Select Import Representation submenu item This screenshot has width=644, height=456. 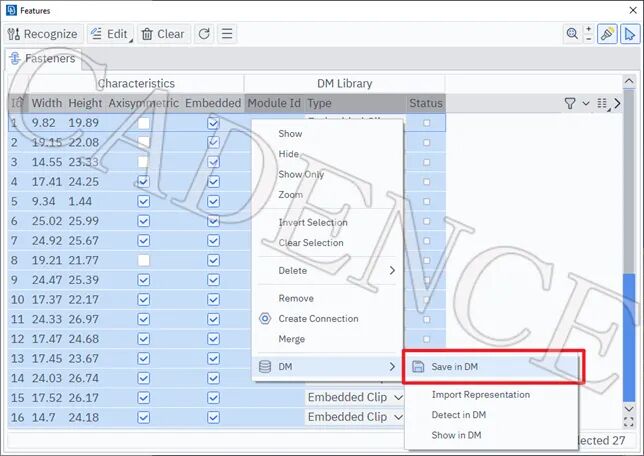[492, 394]
